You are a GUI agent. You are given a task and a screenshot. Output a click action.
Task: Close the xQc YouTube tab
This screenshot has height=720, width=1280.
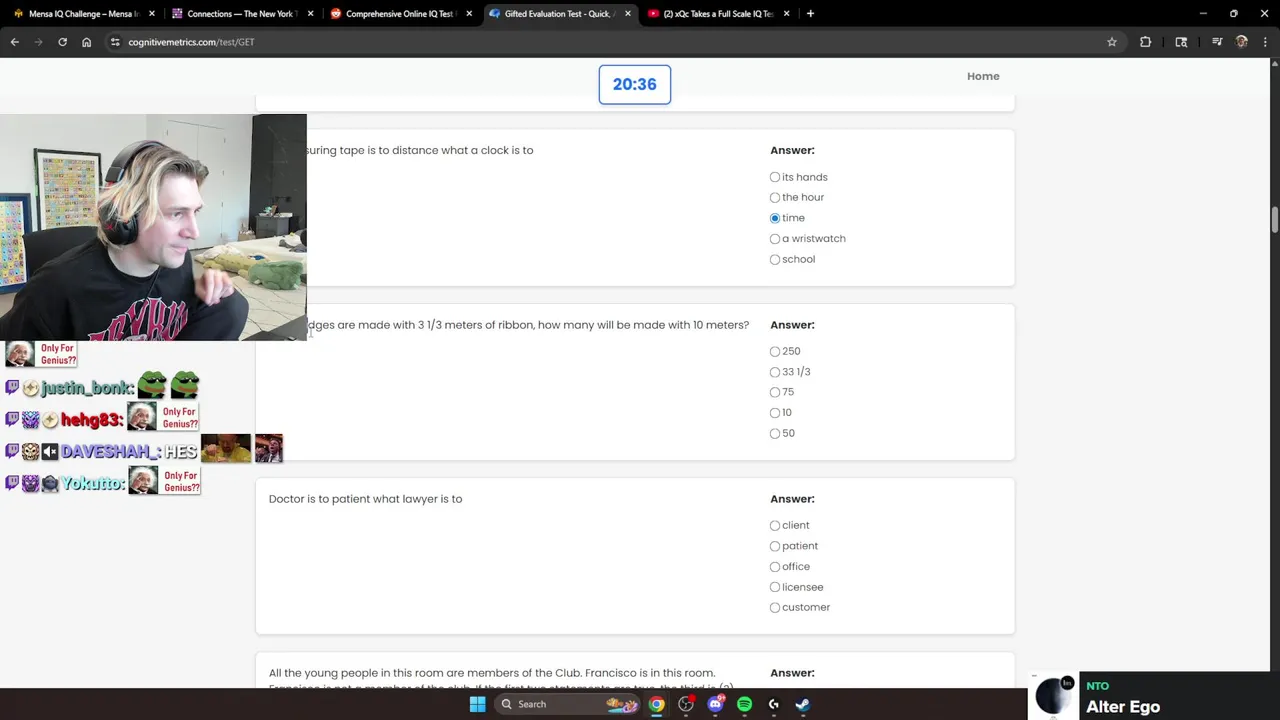click(786, 14)
